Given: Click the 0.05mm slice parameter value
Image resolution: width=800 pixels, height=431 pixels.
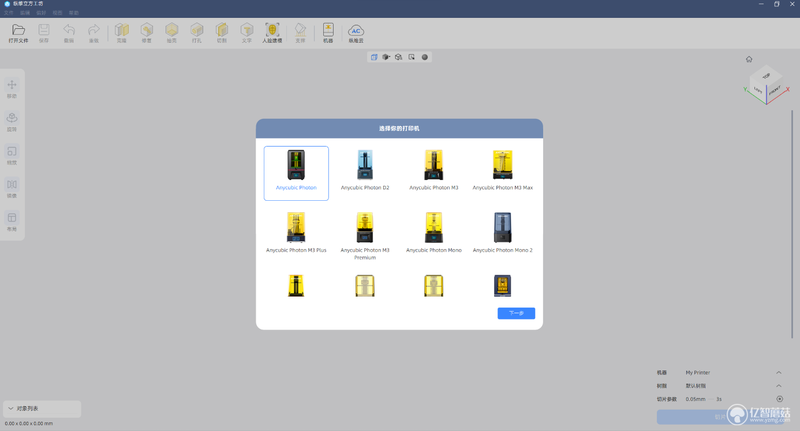Looking at the screenshot, I should click(695, 399).
